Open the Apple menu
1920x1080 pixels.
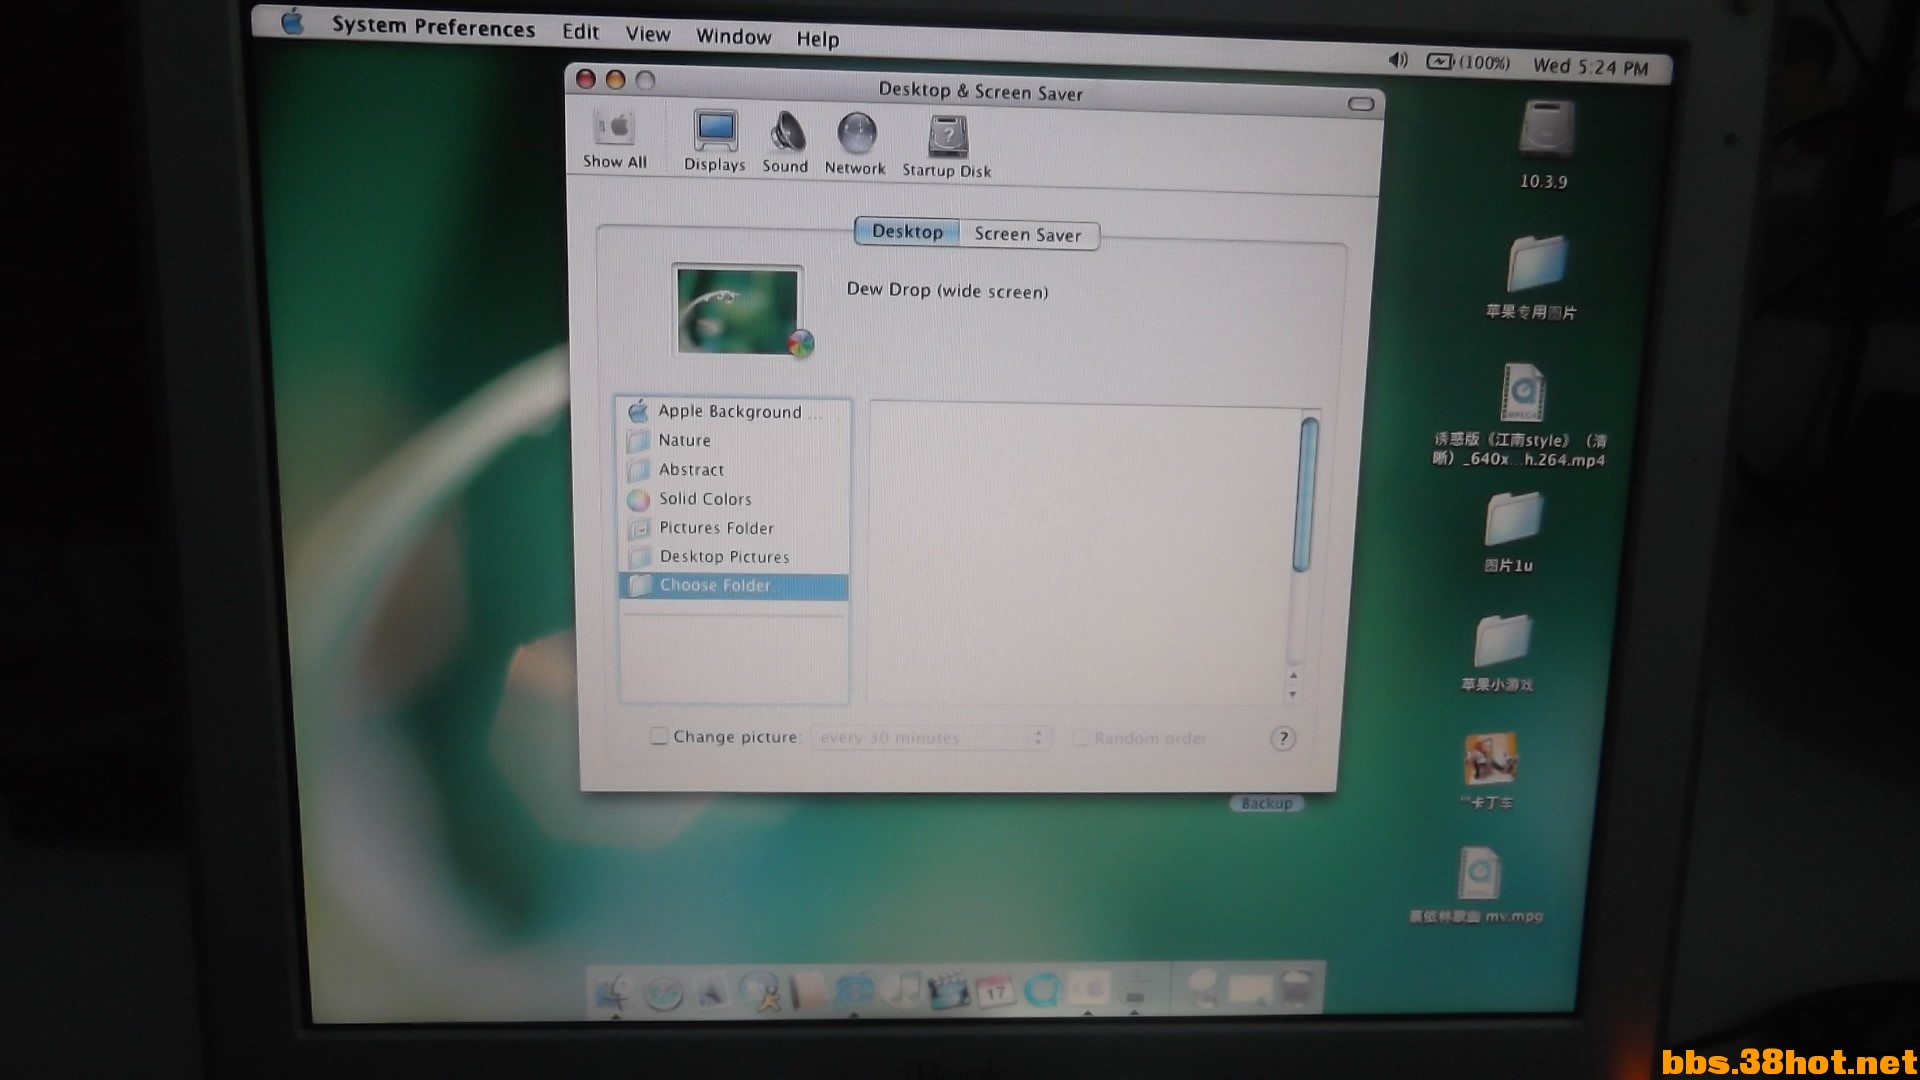point(292,21)
